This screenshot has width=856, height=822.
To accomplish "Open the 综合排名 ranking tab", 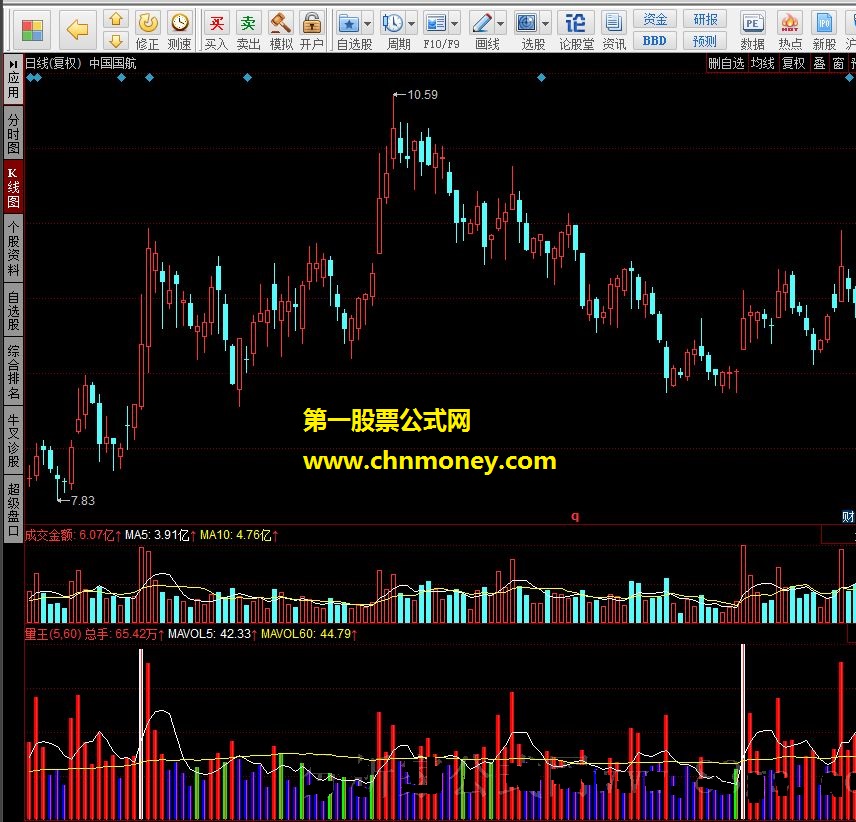I will point(13,371).
